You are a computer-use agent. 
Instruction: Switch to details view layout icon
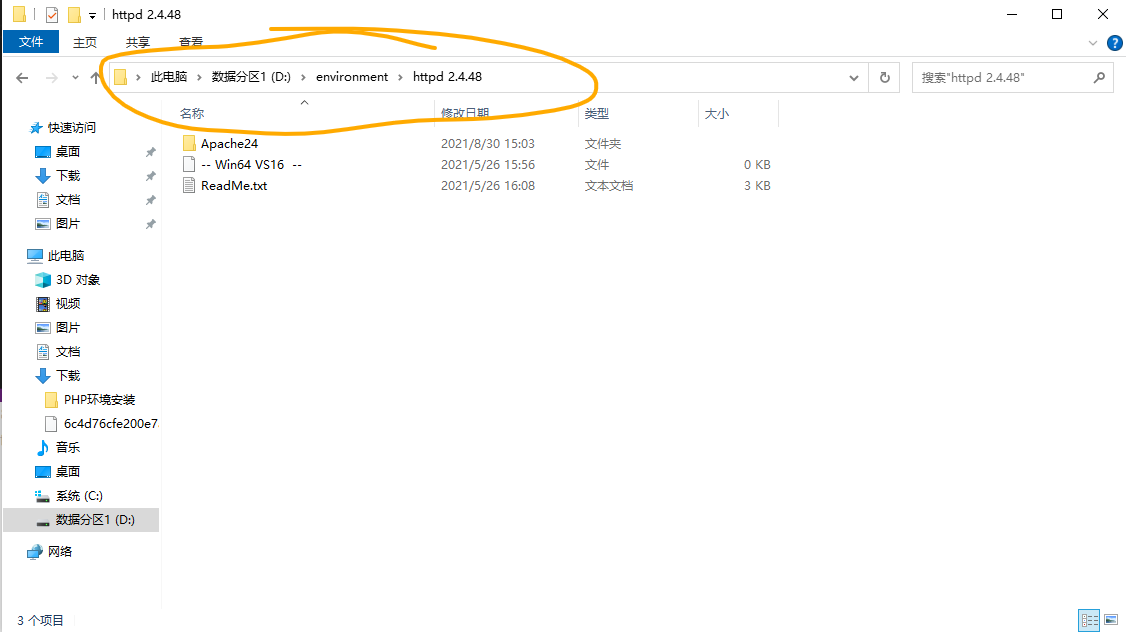pos(1089,620)
